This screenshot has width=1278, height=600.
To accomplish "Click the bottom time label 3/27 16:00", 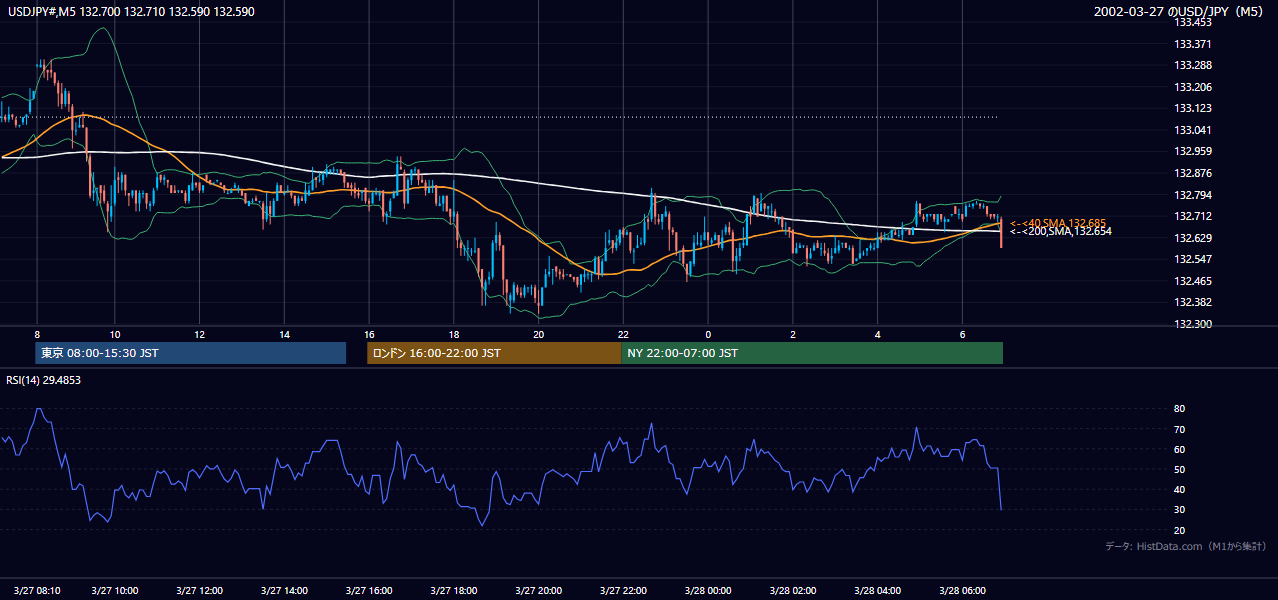I will coord(369,590).
